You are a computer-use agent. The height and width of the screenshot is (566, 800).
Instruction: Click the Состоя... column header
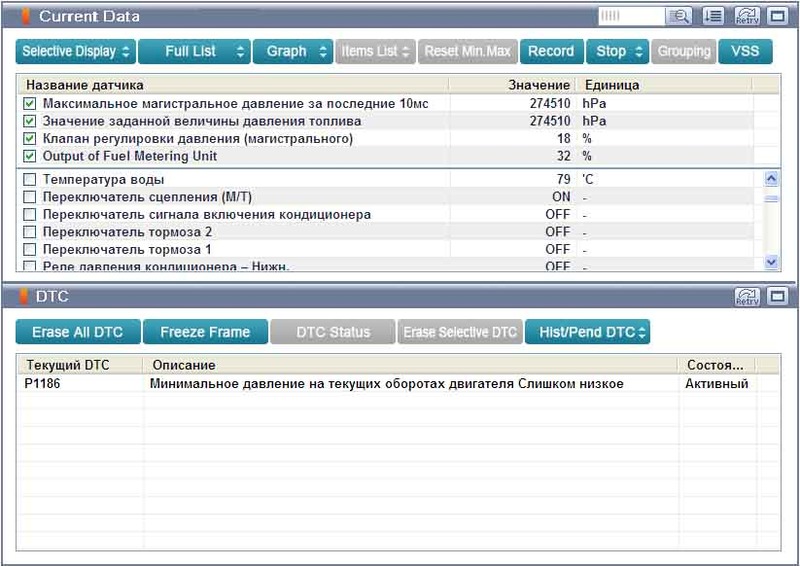coord(716,365)
